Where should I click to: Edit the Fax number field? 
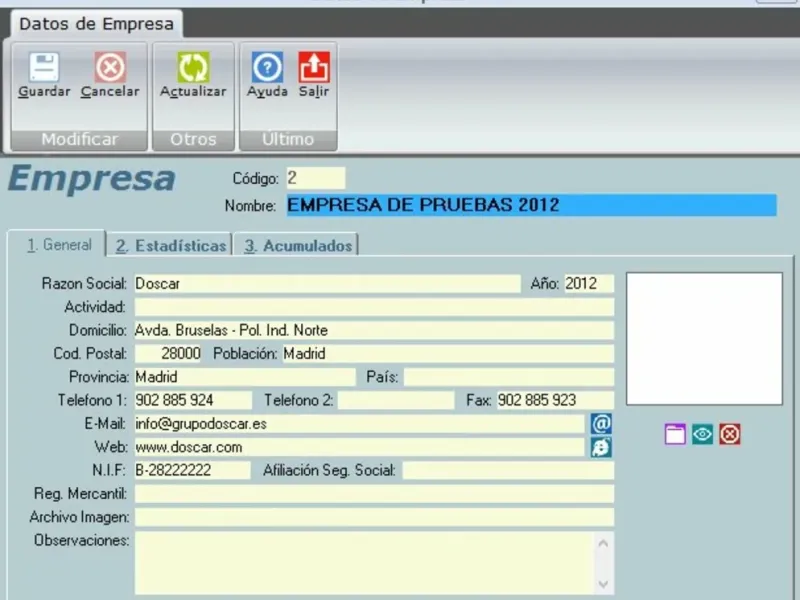coord(555,400)
